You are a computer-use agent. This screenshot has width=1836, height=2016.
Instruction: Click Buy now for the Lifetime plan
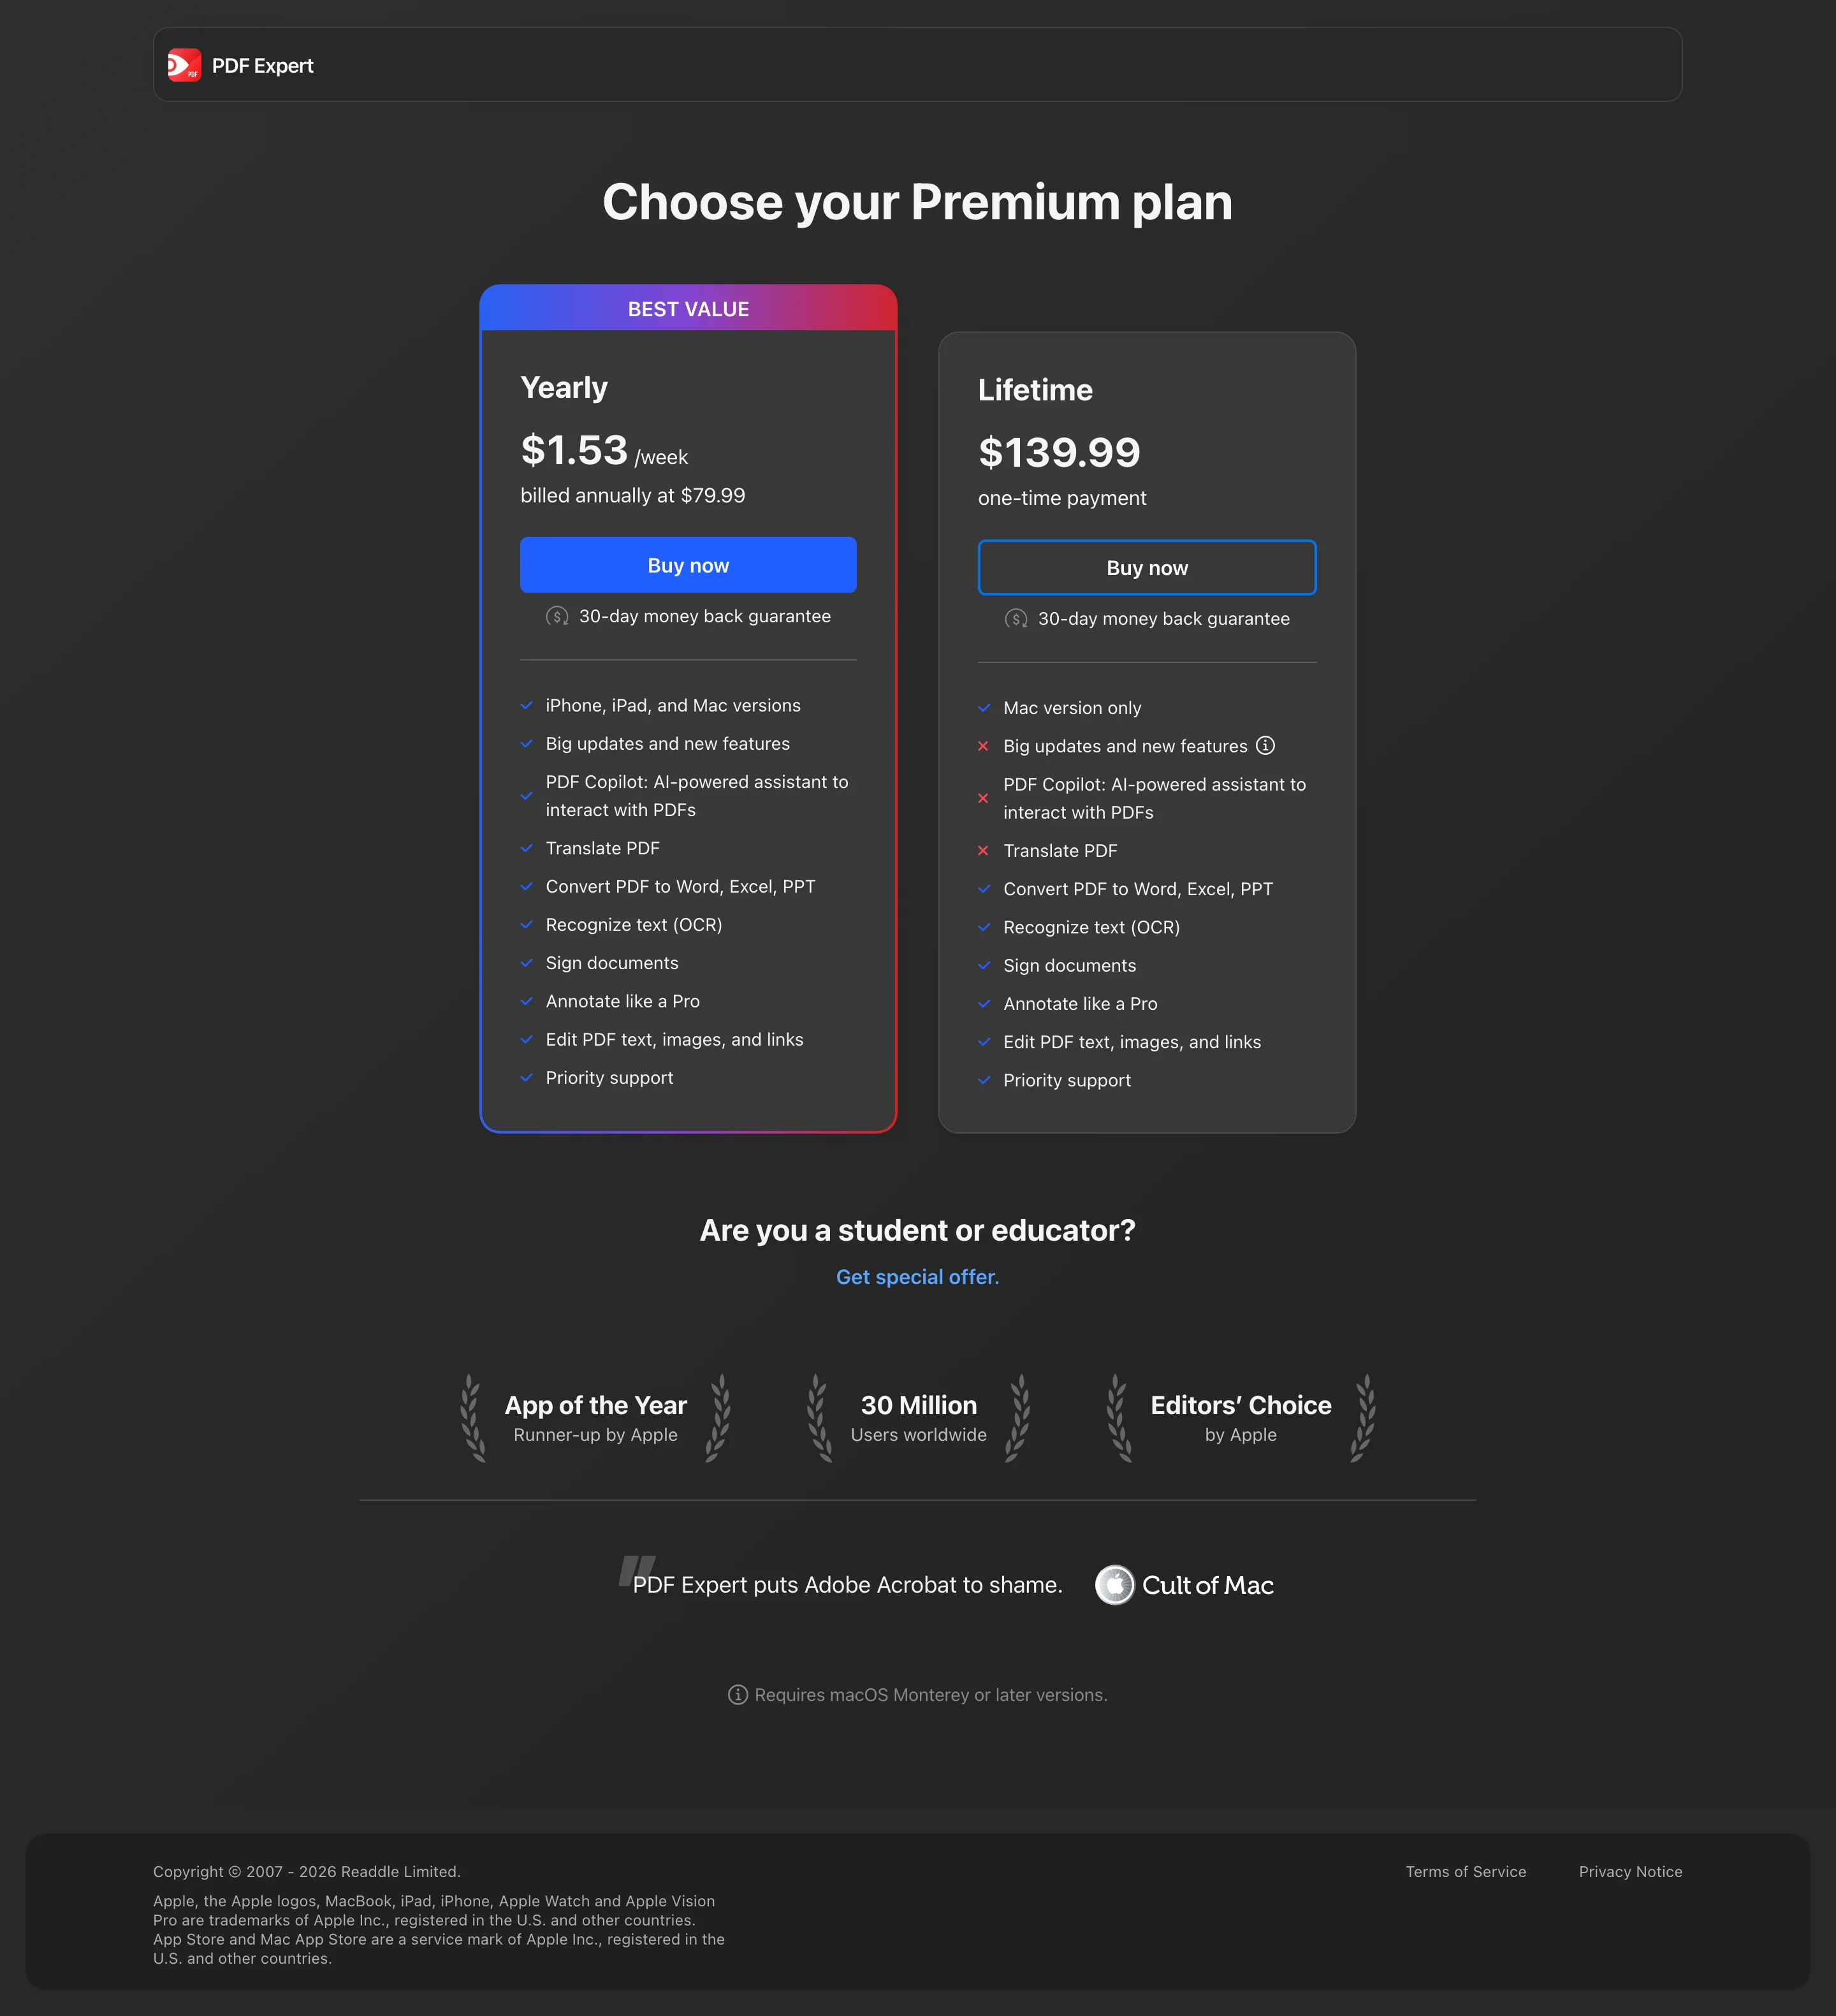(x=1147, y=568)
